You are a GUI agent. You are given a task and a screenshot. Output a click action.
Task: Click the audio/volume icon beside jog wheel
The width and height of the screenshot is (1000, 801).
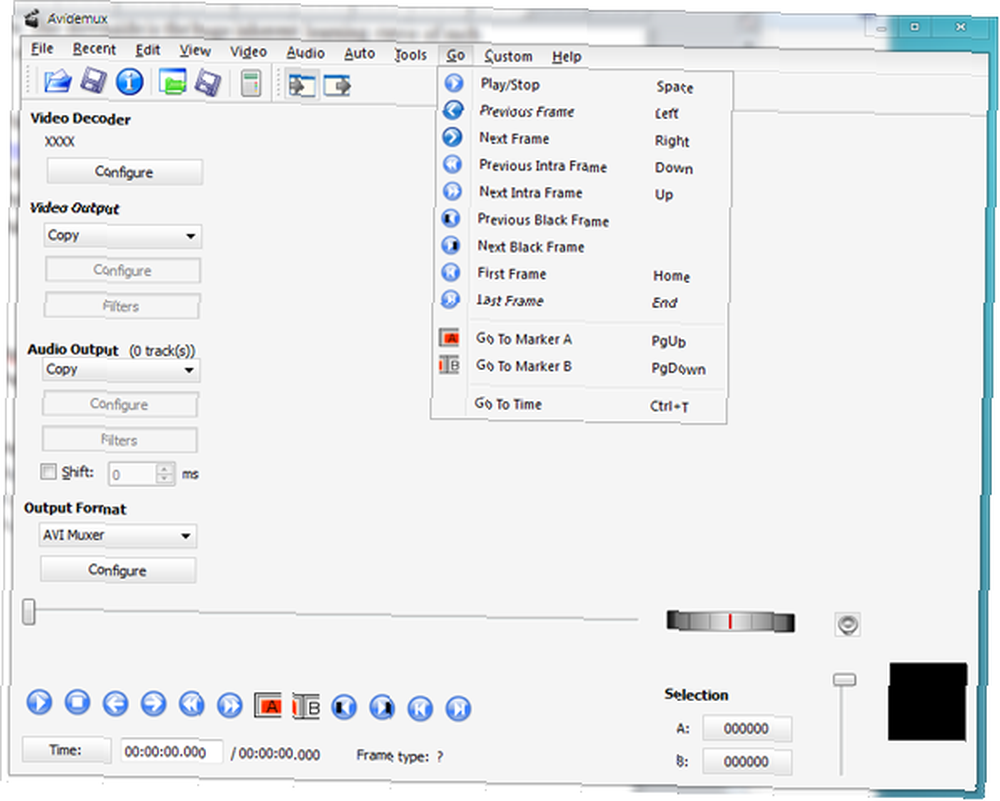[x=848, y=624]
